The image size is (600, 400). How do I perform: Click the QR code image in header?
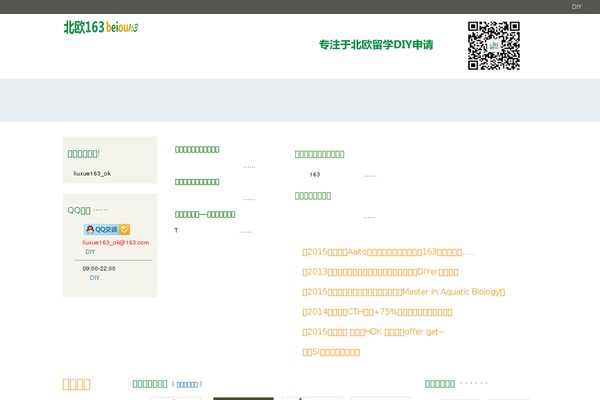point(494,46)
